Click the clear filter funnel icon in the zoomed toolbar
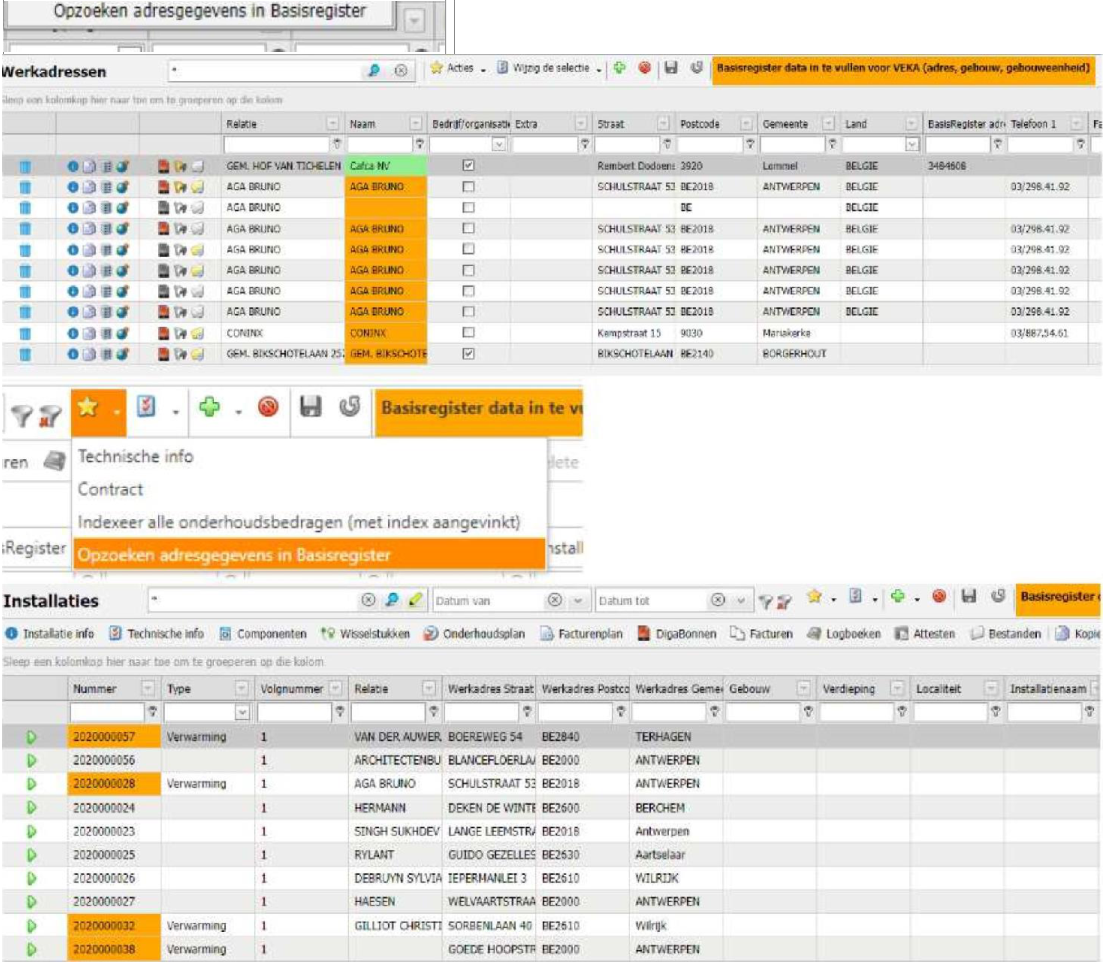Screen dimensions: 1103x964 (x=49, y=415)
